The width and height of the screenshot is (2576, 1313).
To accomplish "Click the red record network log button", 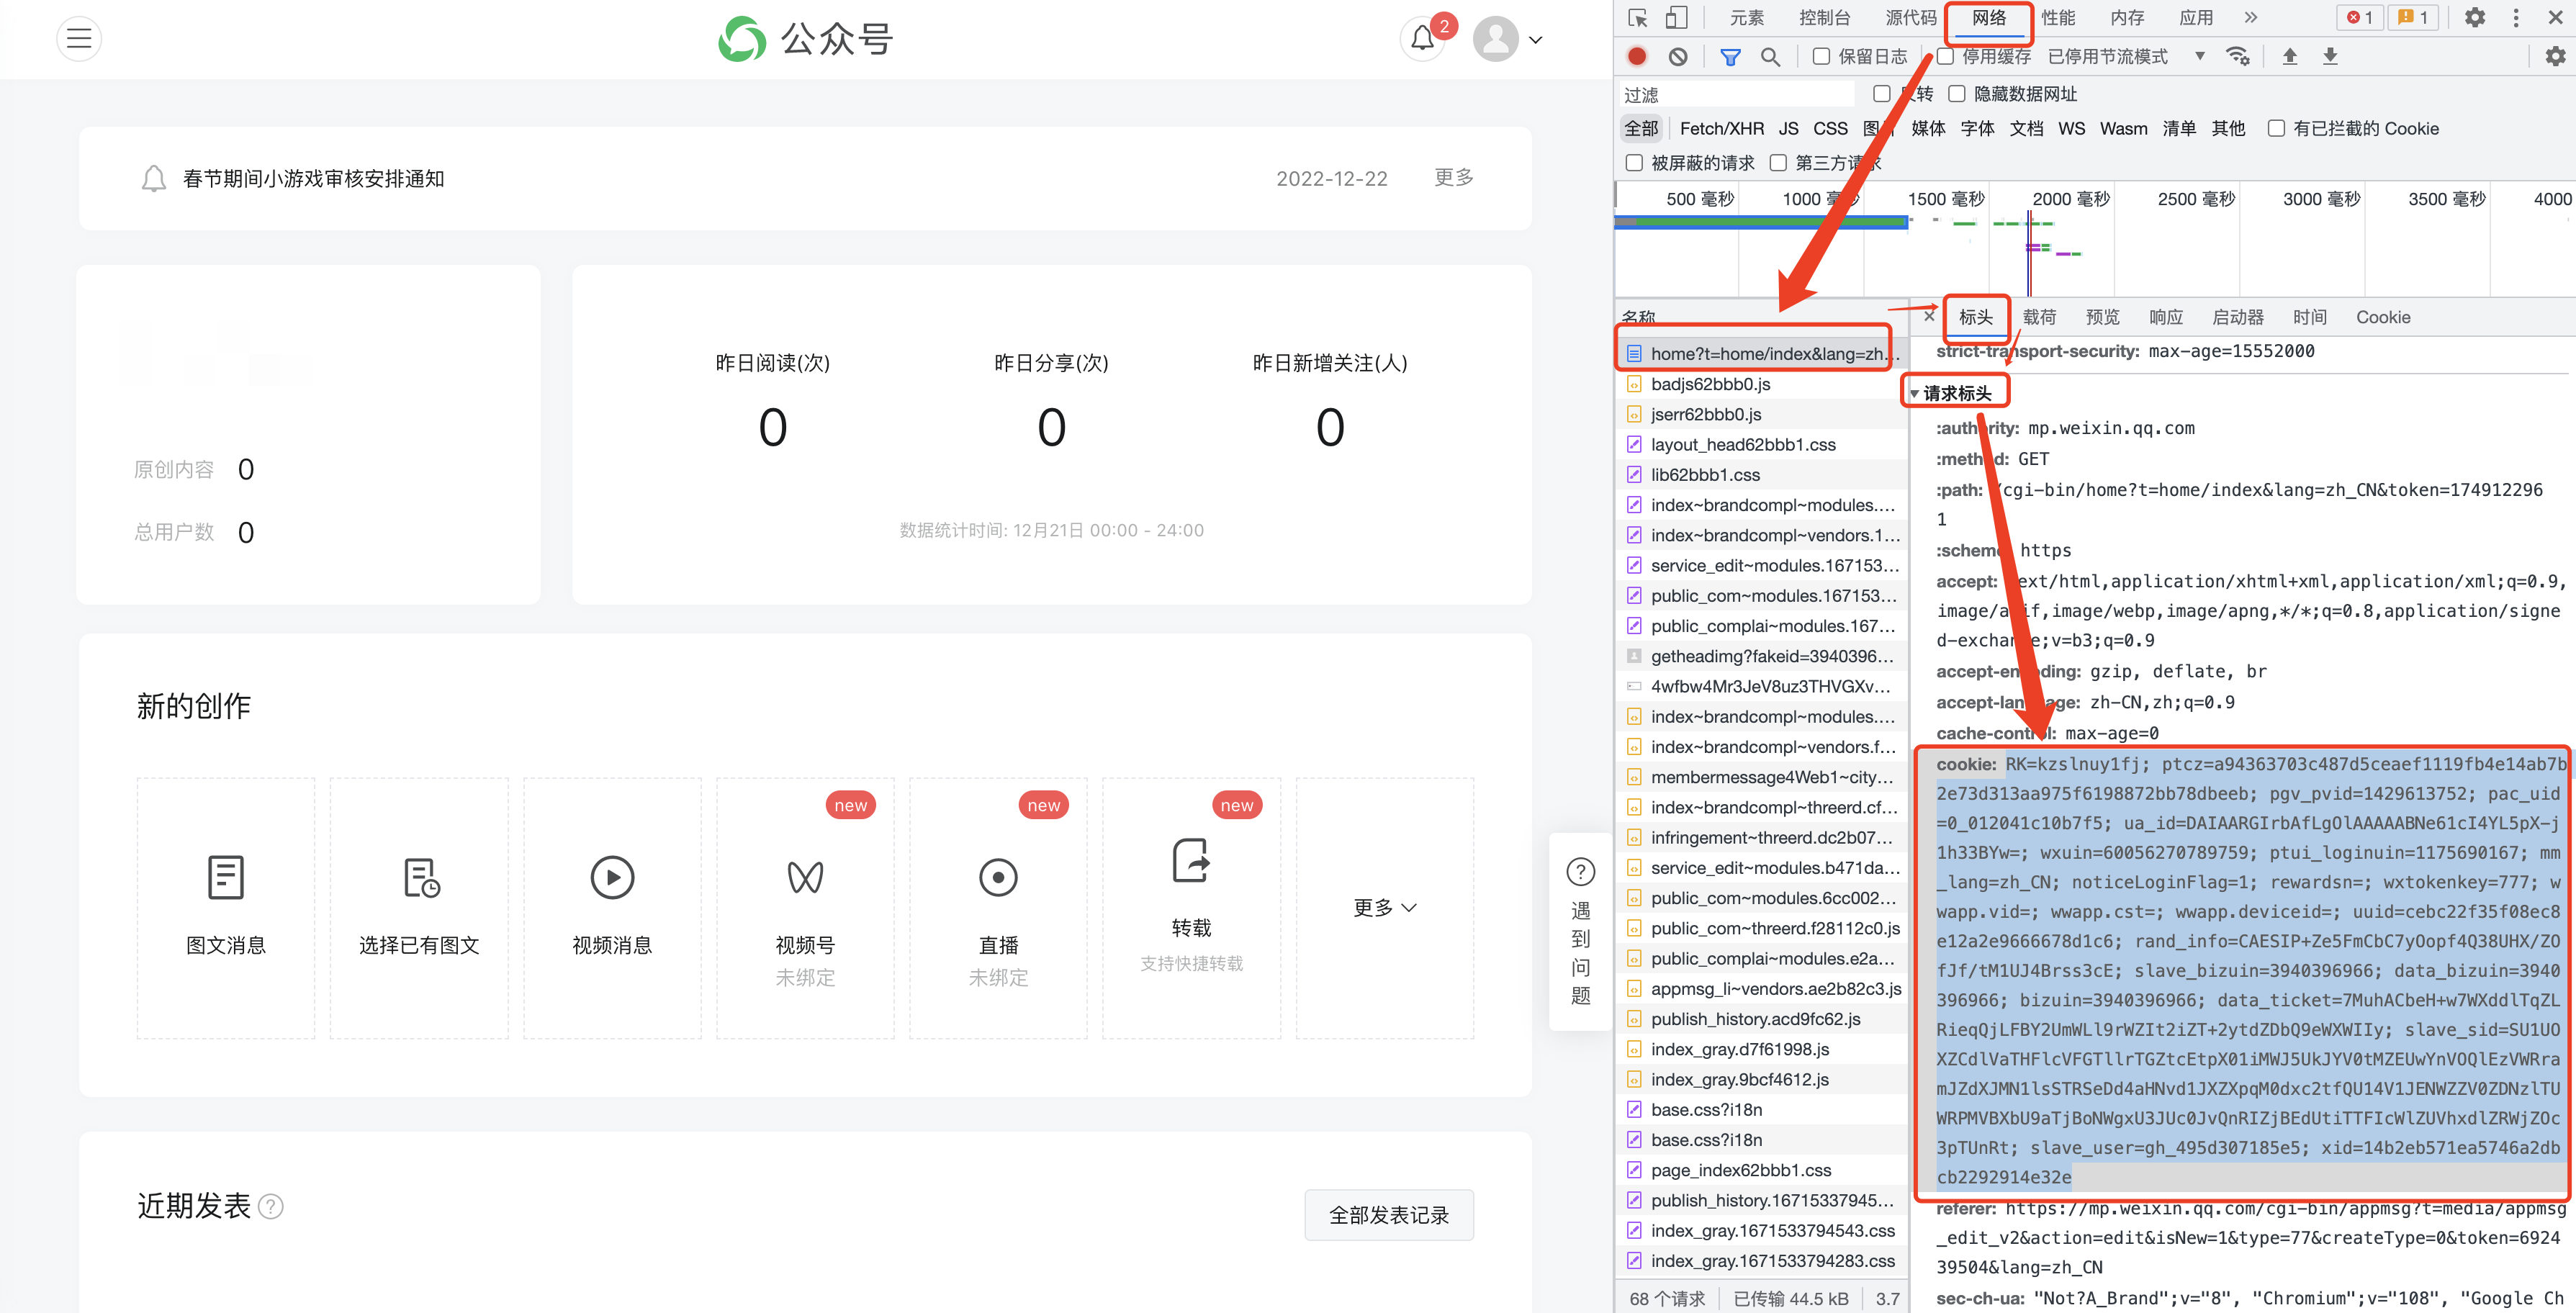I will [1637, 56].
